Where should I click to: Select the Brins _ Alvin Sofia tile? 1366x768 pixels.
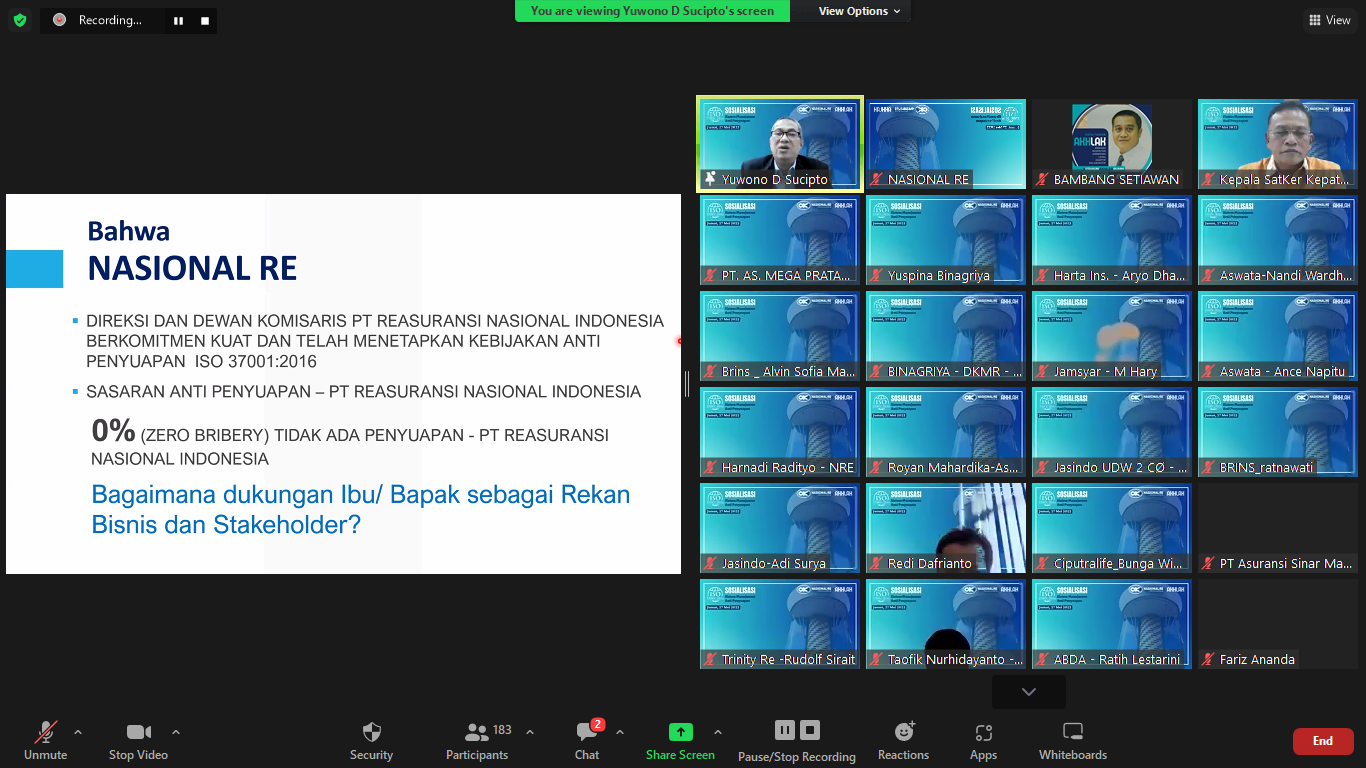tap(780, 335)
